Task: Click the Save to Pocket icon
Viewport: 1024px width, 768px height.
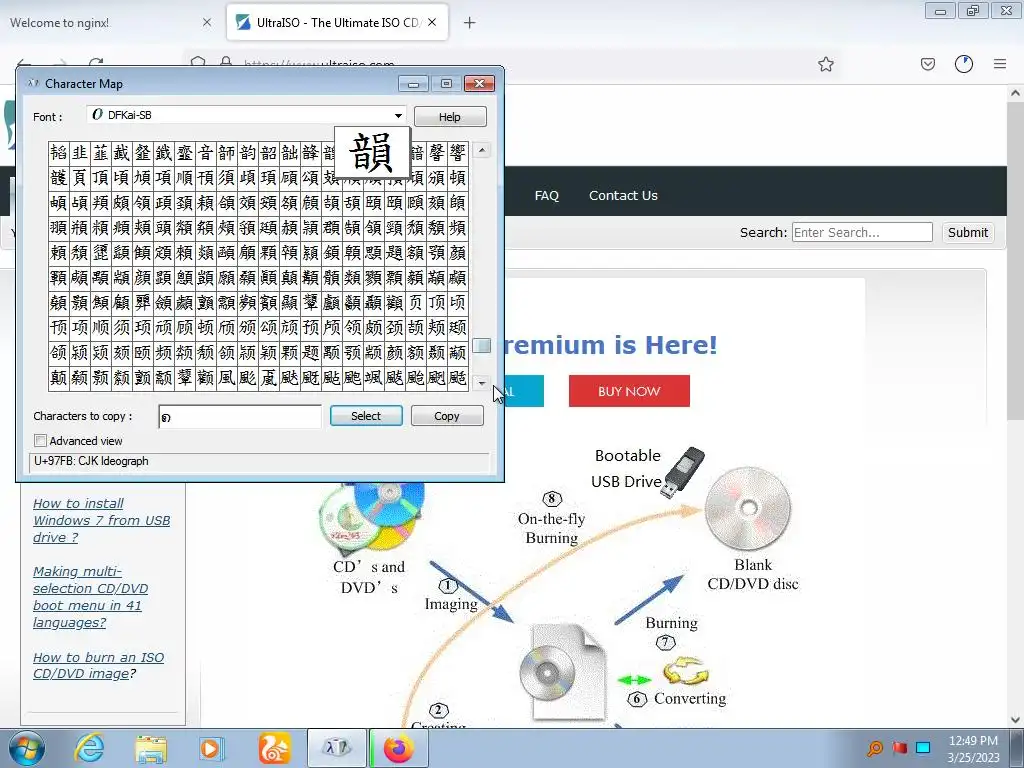Action: [x=927, y=64]
